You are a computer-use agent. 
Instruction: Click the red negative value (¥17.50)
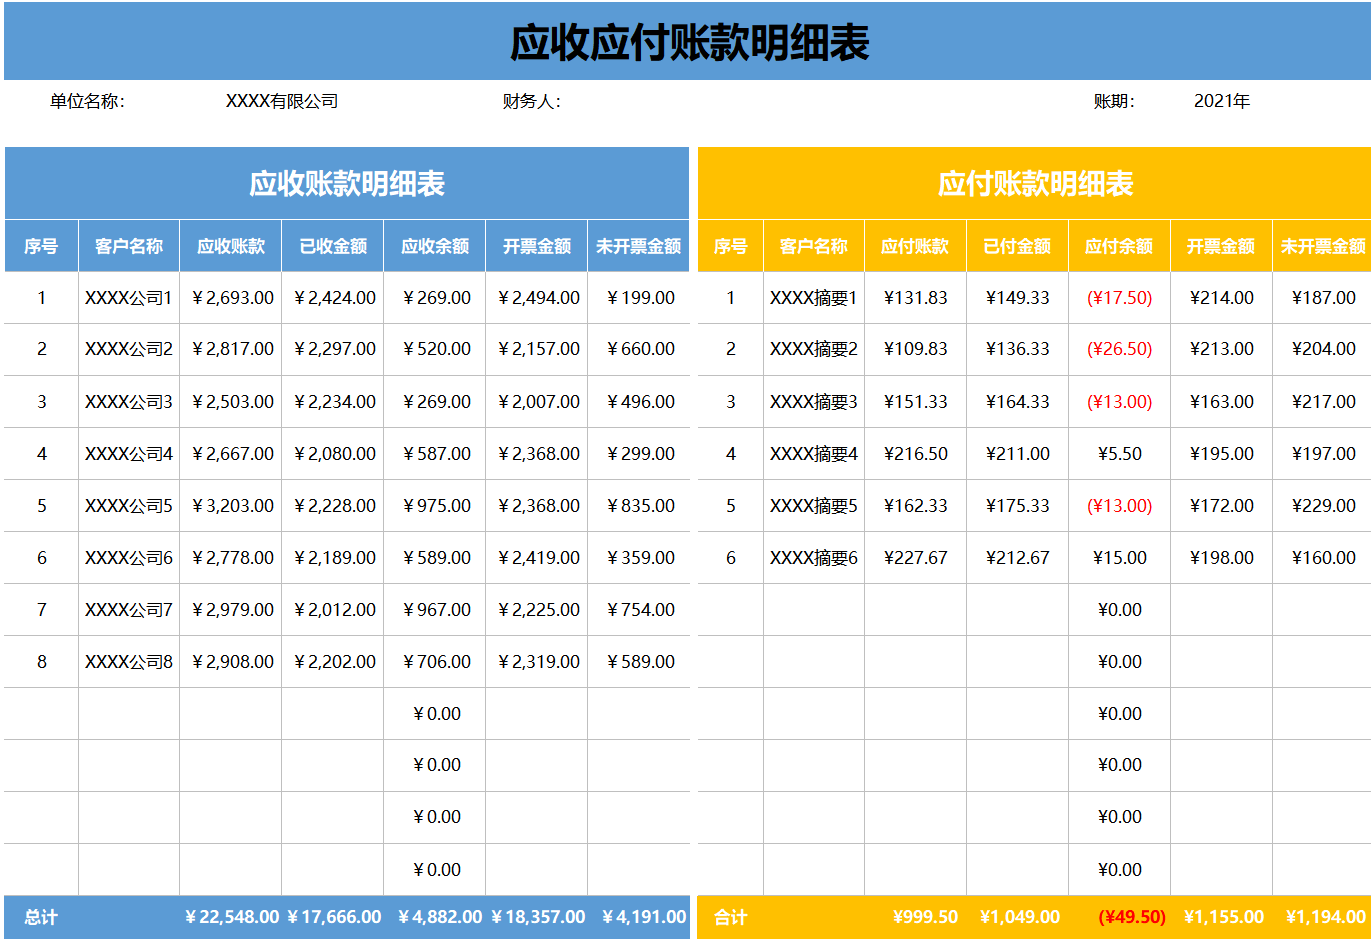1119,297
